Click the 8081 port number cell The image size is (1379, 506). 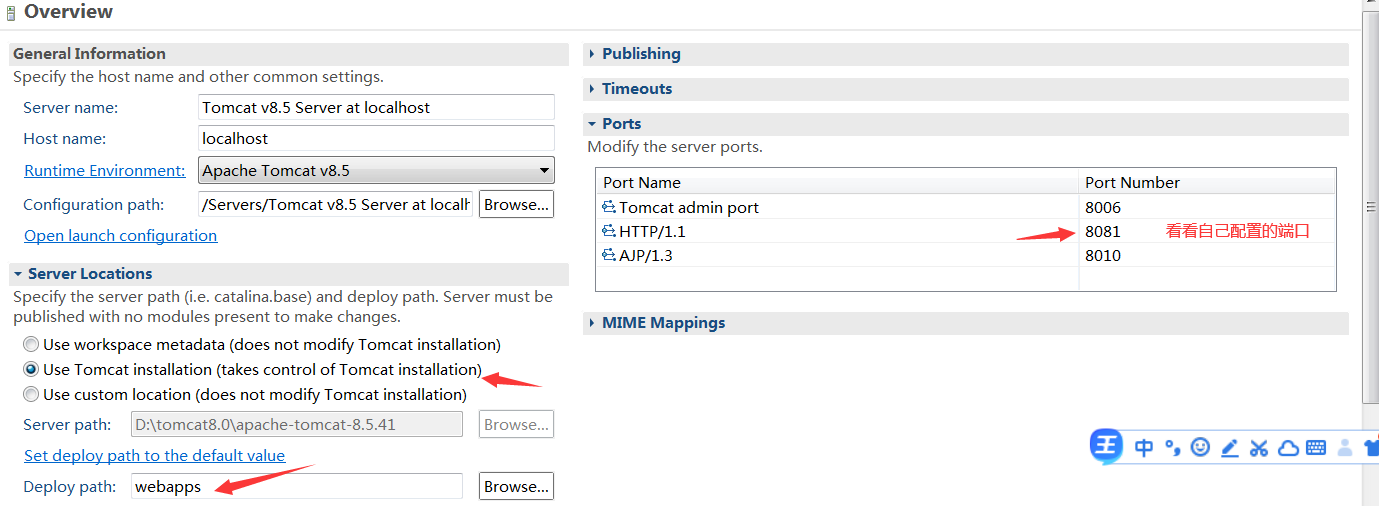coord(1207,231)
